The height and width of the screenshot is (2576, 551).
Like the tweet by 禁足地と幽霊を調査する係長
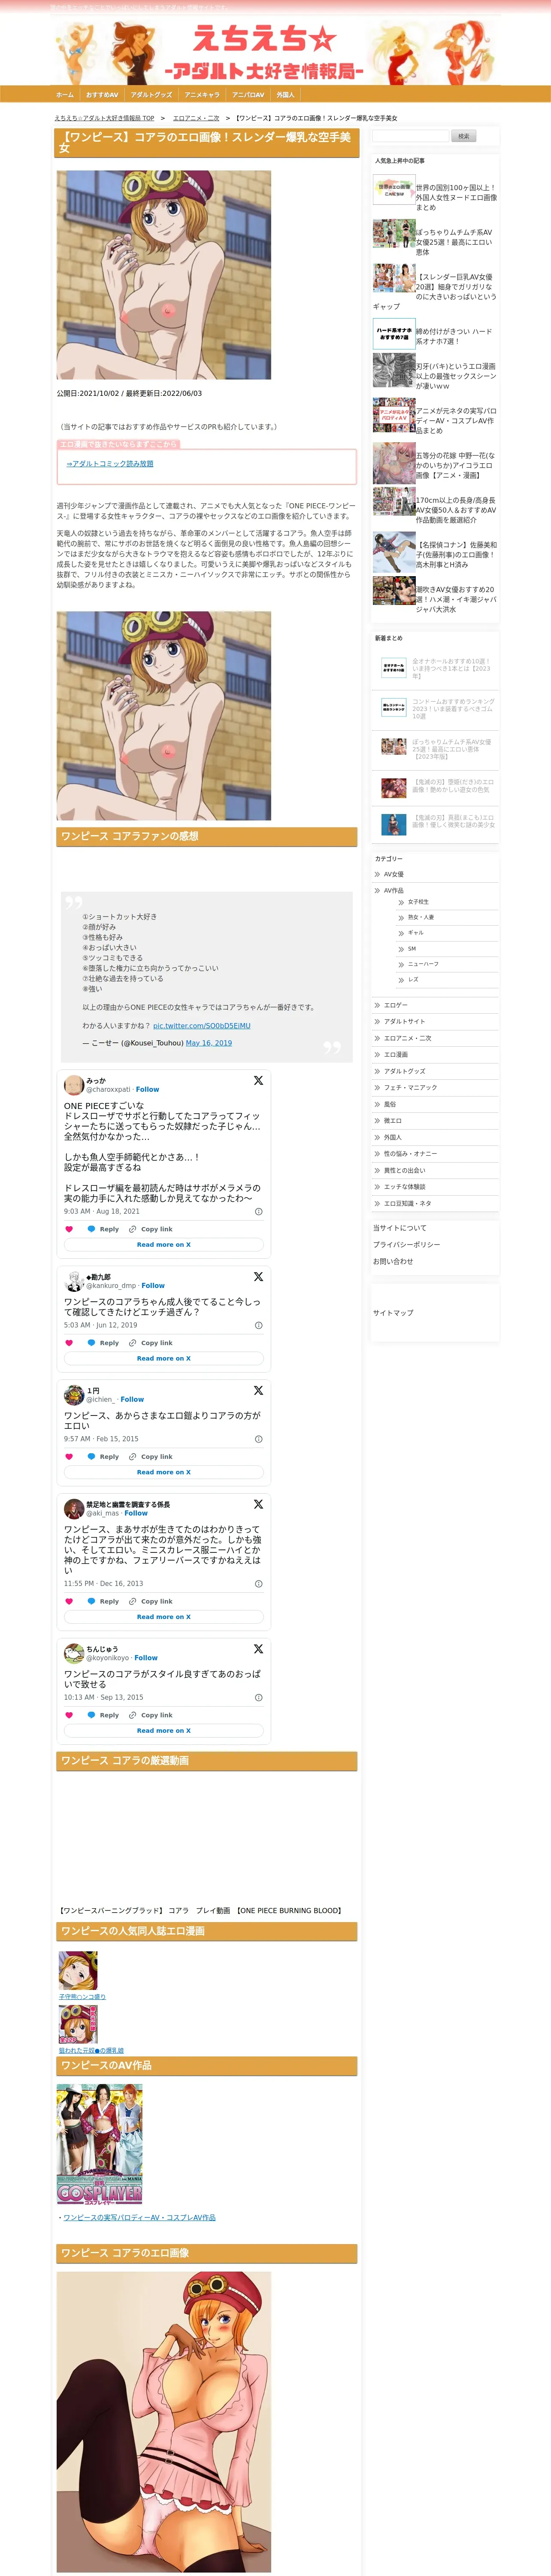[69, 1601]
